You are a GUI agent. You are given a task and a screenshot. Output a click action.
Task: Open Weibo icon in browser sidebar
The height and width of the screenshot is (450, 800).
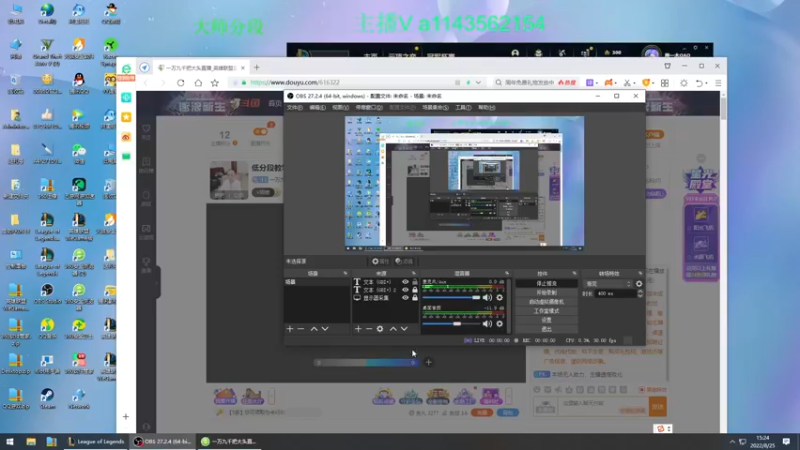point(127,137)
